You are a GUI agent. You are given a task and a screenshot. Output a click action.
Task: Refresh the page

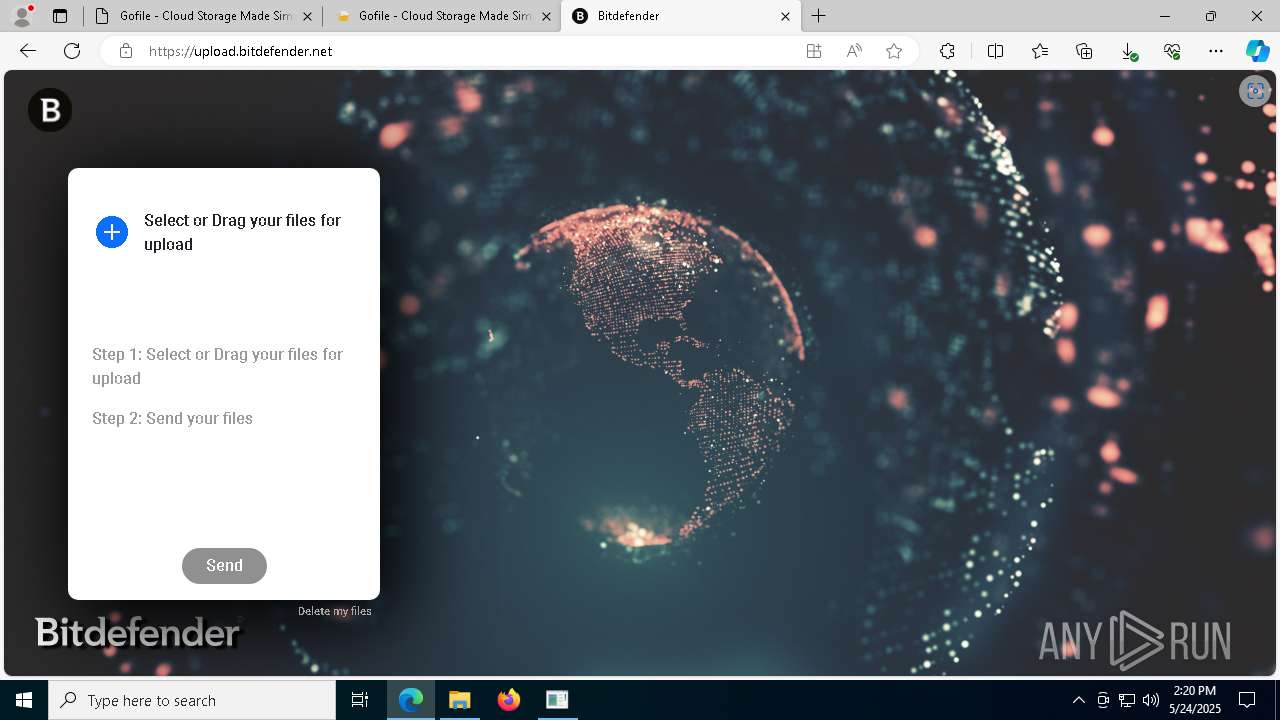click(x=72, y=51)
